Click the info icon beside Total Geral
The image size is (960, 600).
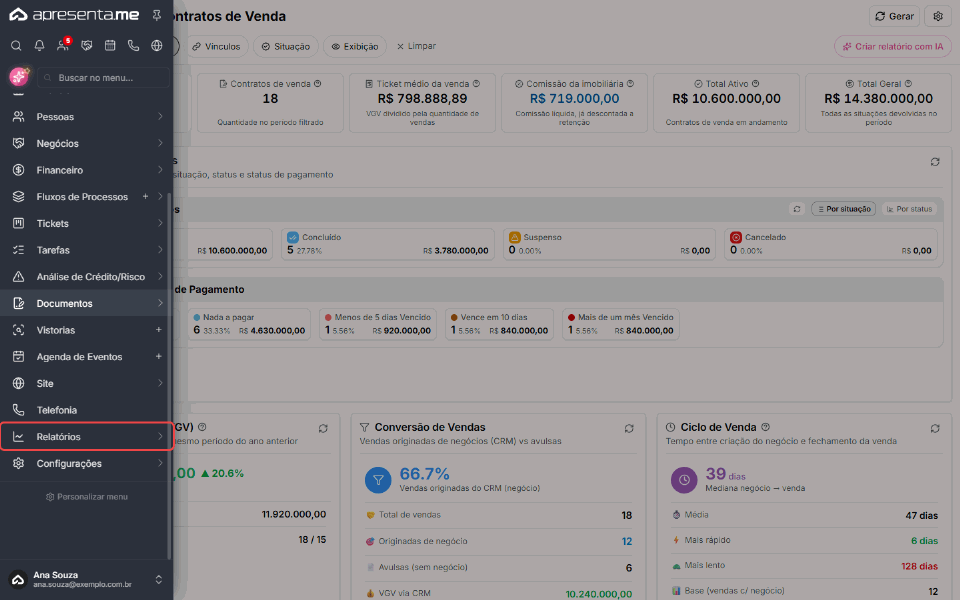(x=909, y=84)
